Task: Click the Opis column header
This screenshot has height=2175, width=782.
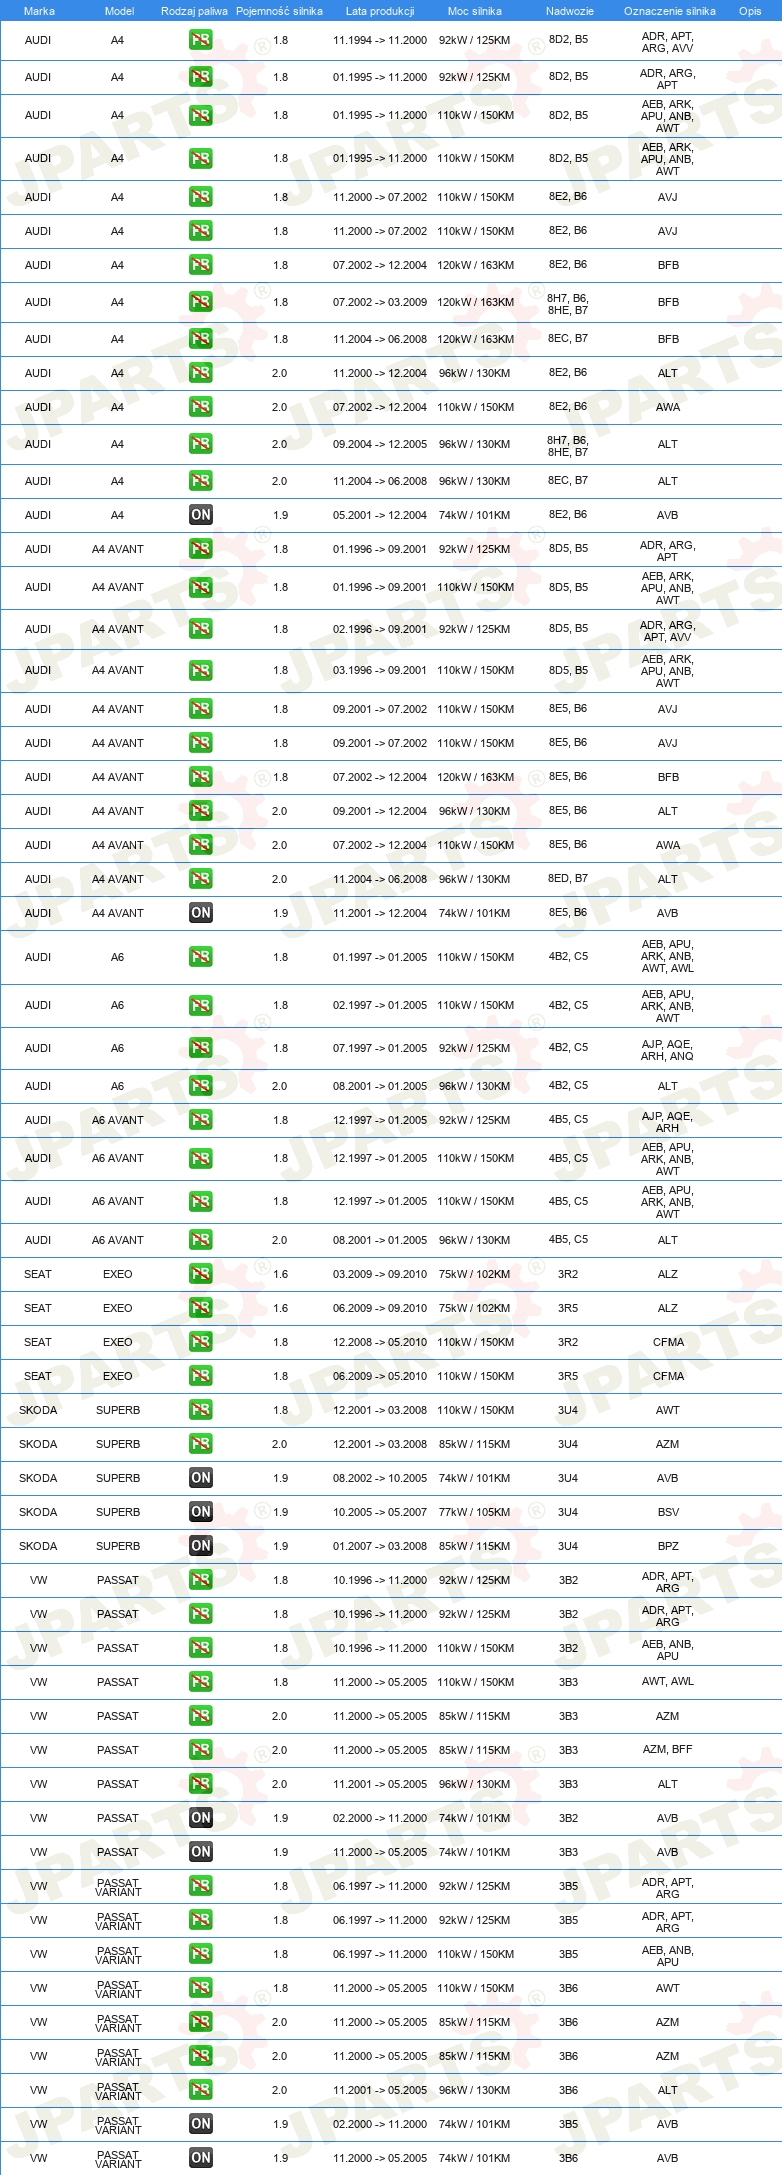Action: click(750, 11)
